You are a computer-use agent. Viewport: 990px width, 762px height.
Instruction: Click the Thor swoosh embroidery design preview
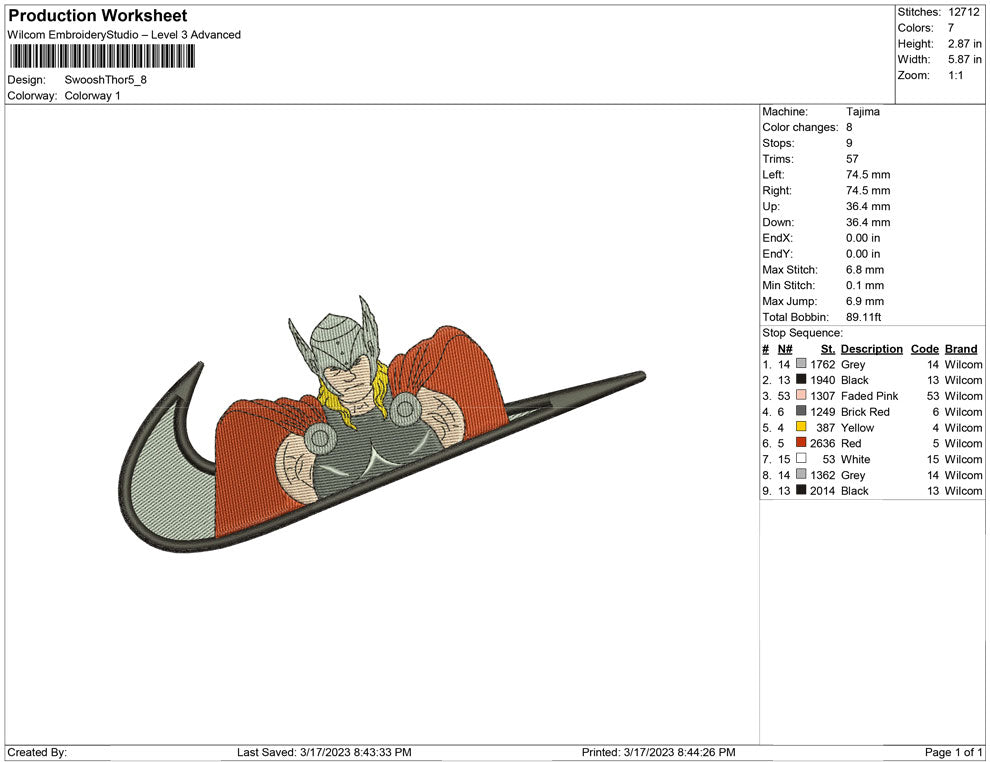[381, 424]
